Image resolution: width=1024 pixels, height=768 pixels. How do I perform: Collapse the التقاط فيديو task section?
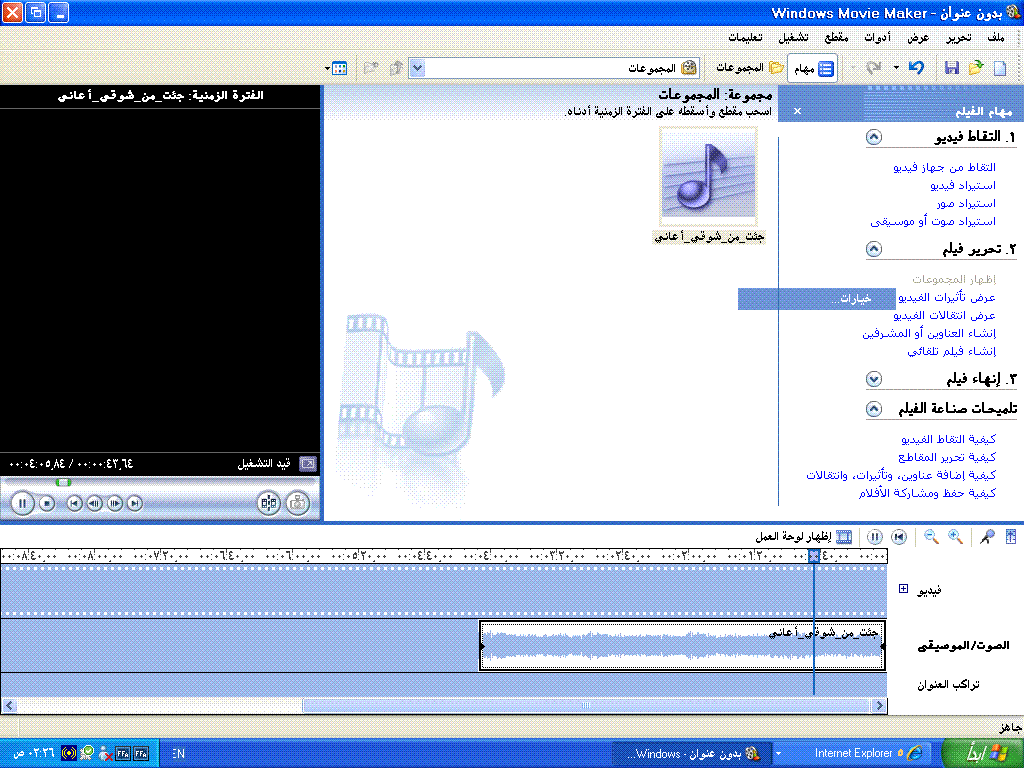[874, 137]
